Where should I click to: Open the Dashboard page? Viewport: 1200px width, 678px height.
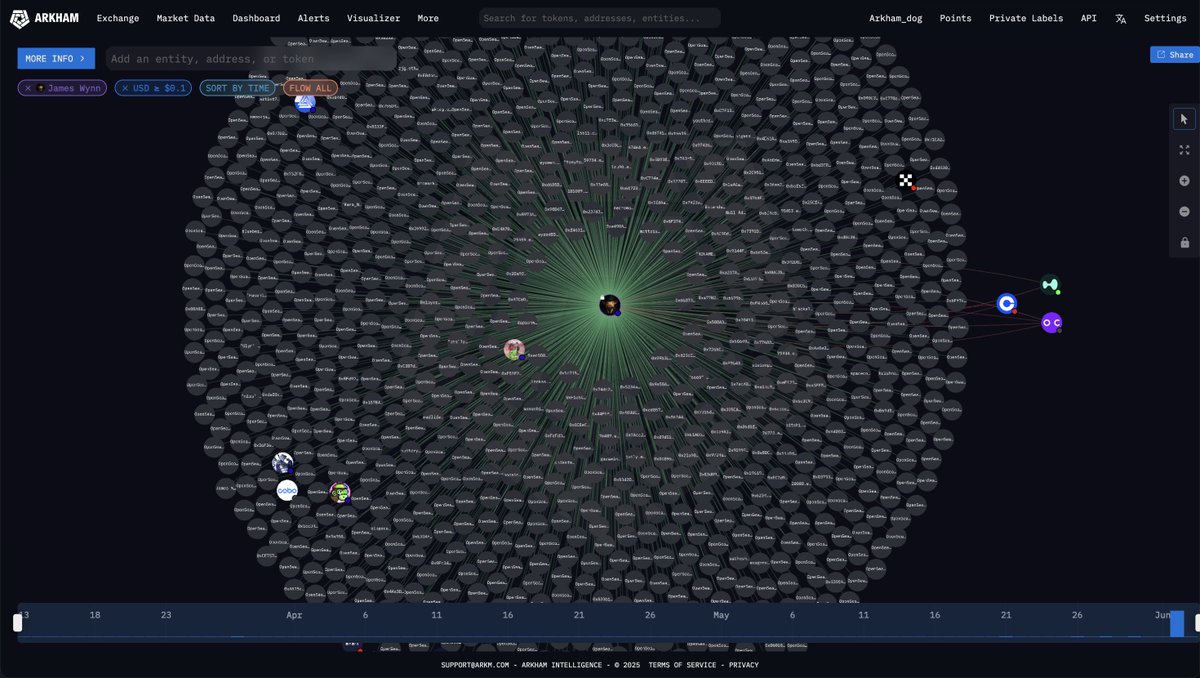[256, 18]
